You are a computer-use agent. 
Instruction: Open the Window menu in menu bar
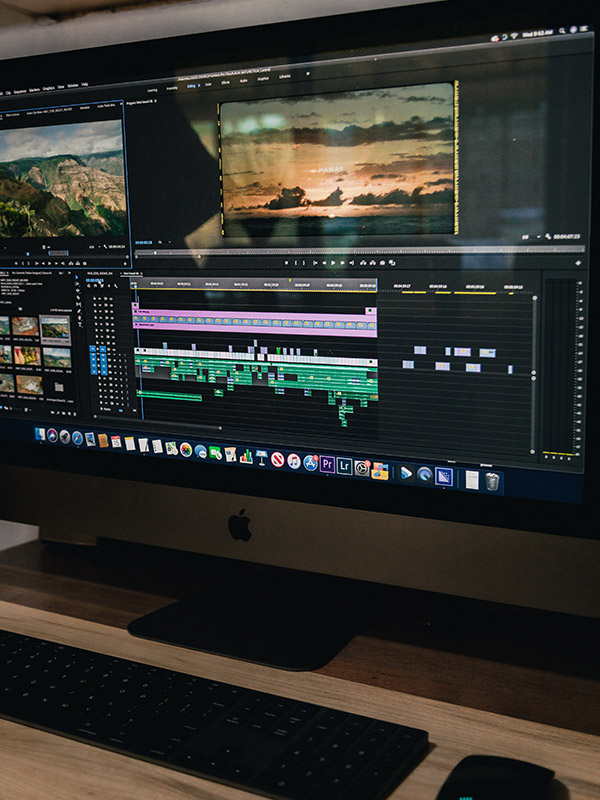pyautogui.click(x=72, y=86)
